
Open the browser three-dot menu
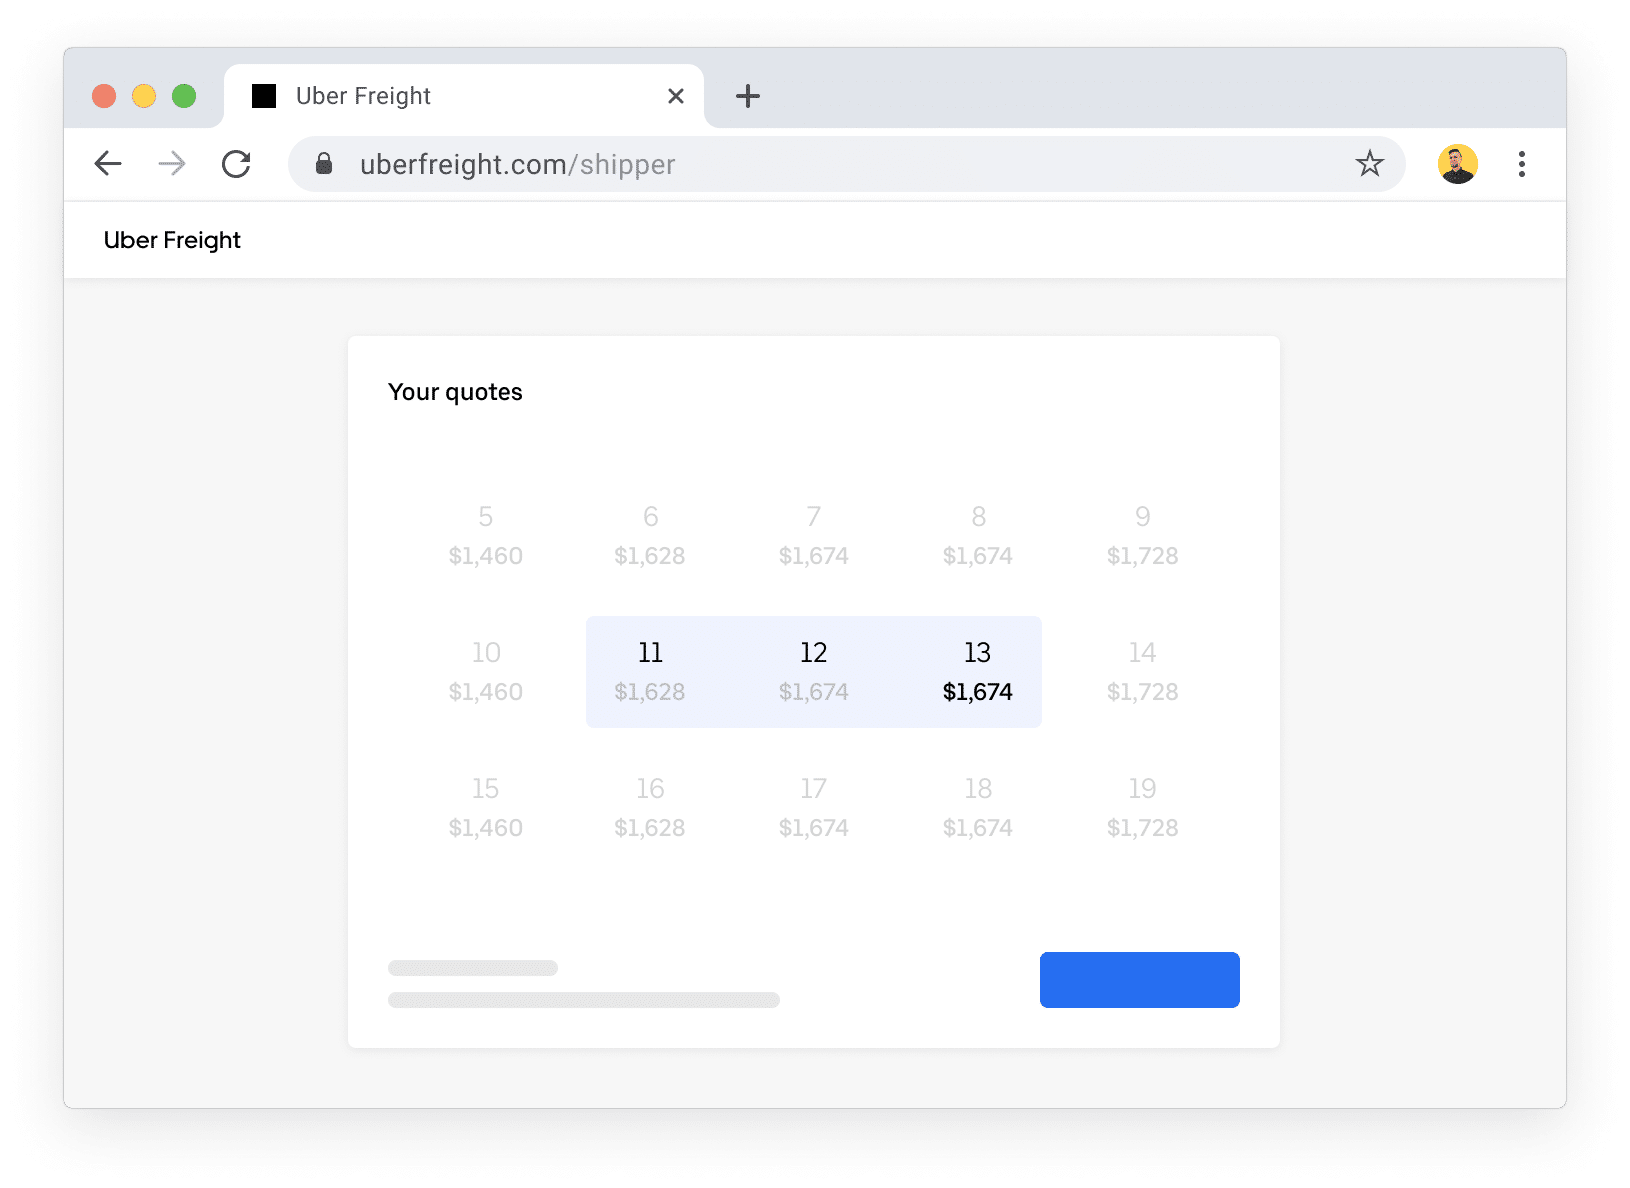click(x=1522, y=164)
